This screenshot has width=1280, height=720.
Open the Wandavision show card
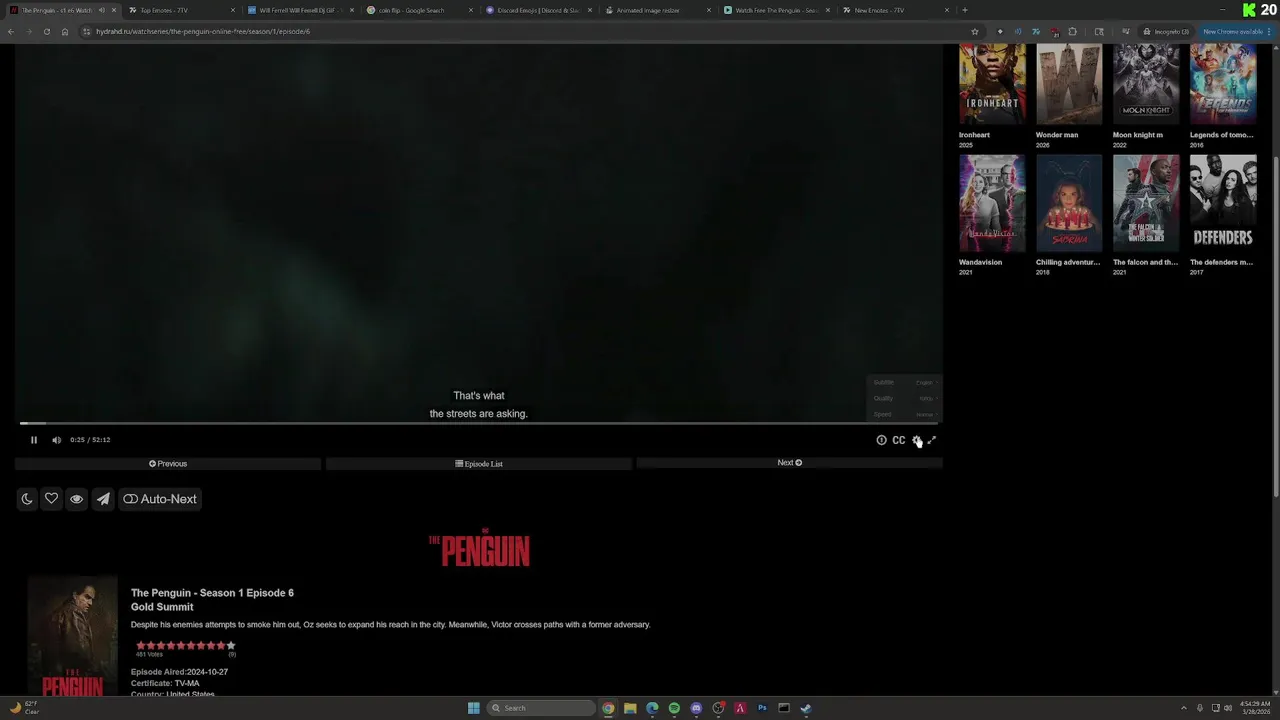coord(992,215)
